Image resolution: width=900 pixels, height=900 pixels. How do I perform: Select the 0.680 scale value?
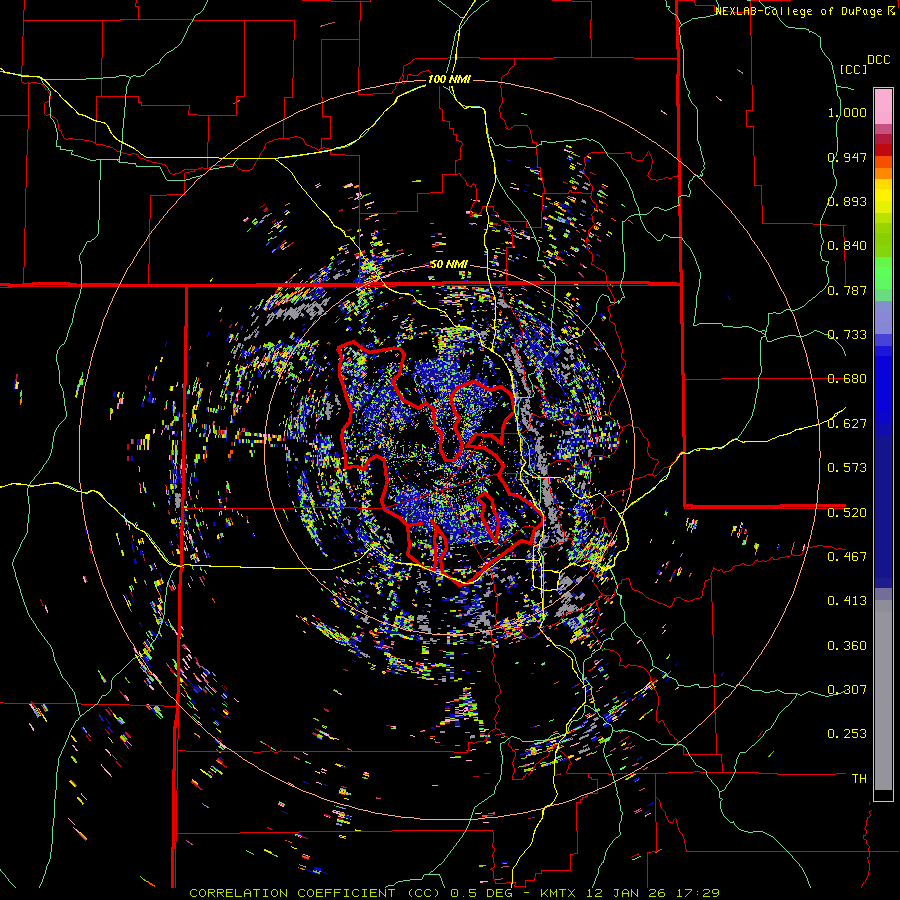[847, 379]
